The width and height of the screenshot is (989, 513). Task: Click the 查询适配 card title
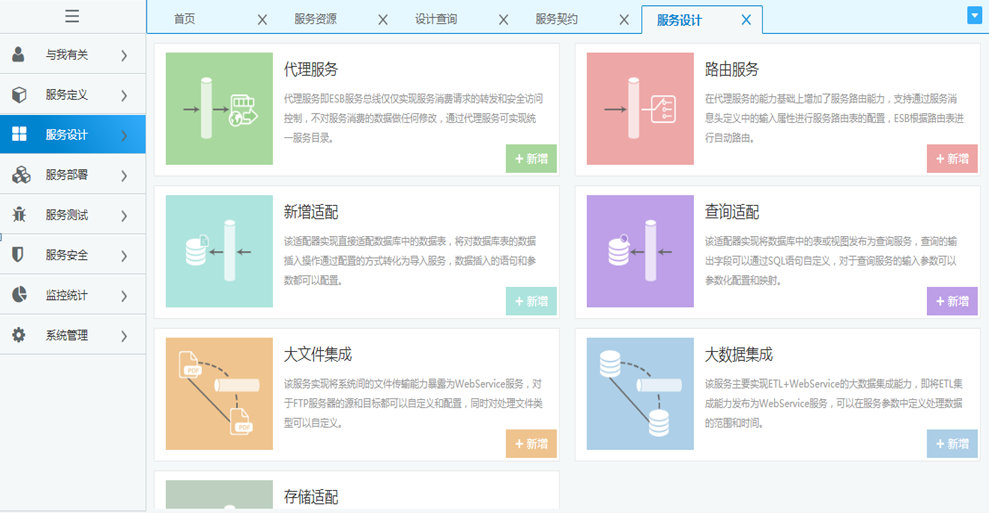tap(732, 212)
